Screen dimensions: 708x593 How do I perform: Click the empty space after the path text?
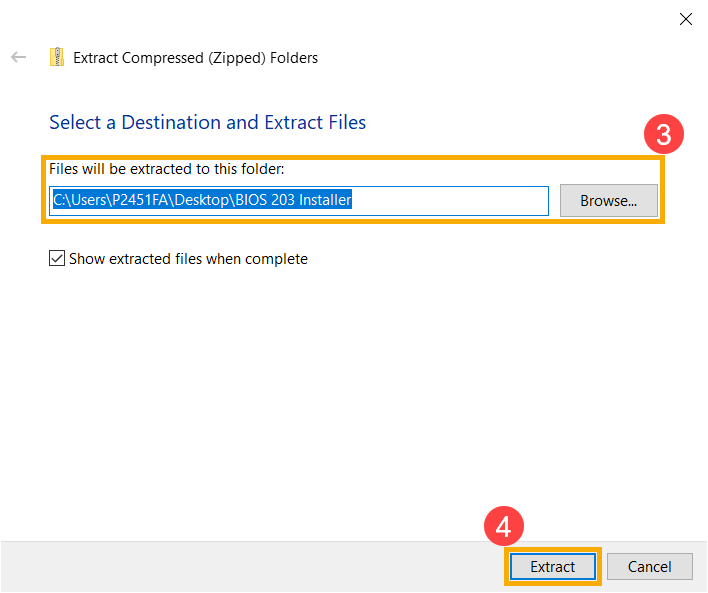(x=449, y=201)
